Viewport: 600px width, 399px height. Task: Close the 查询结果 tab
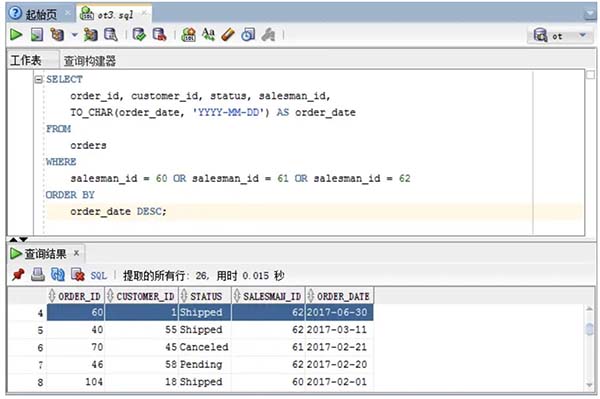pos(76,253)
